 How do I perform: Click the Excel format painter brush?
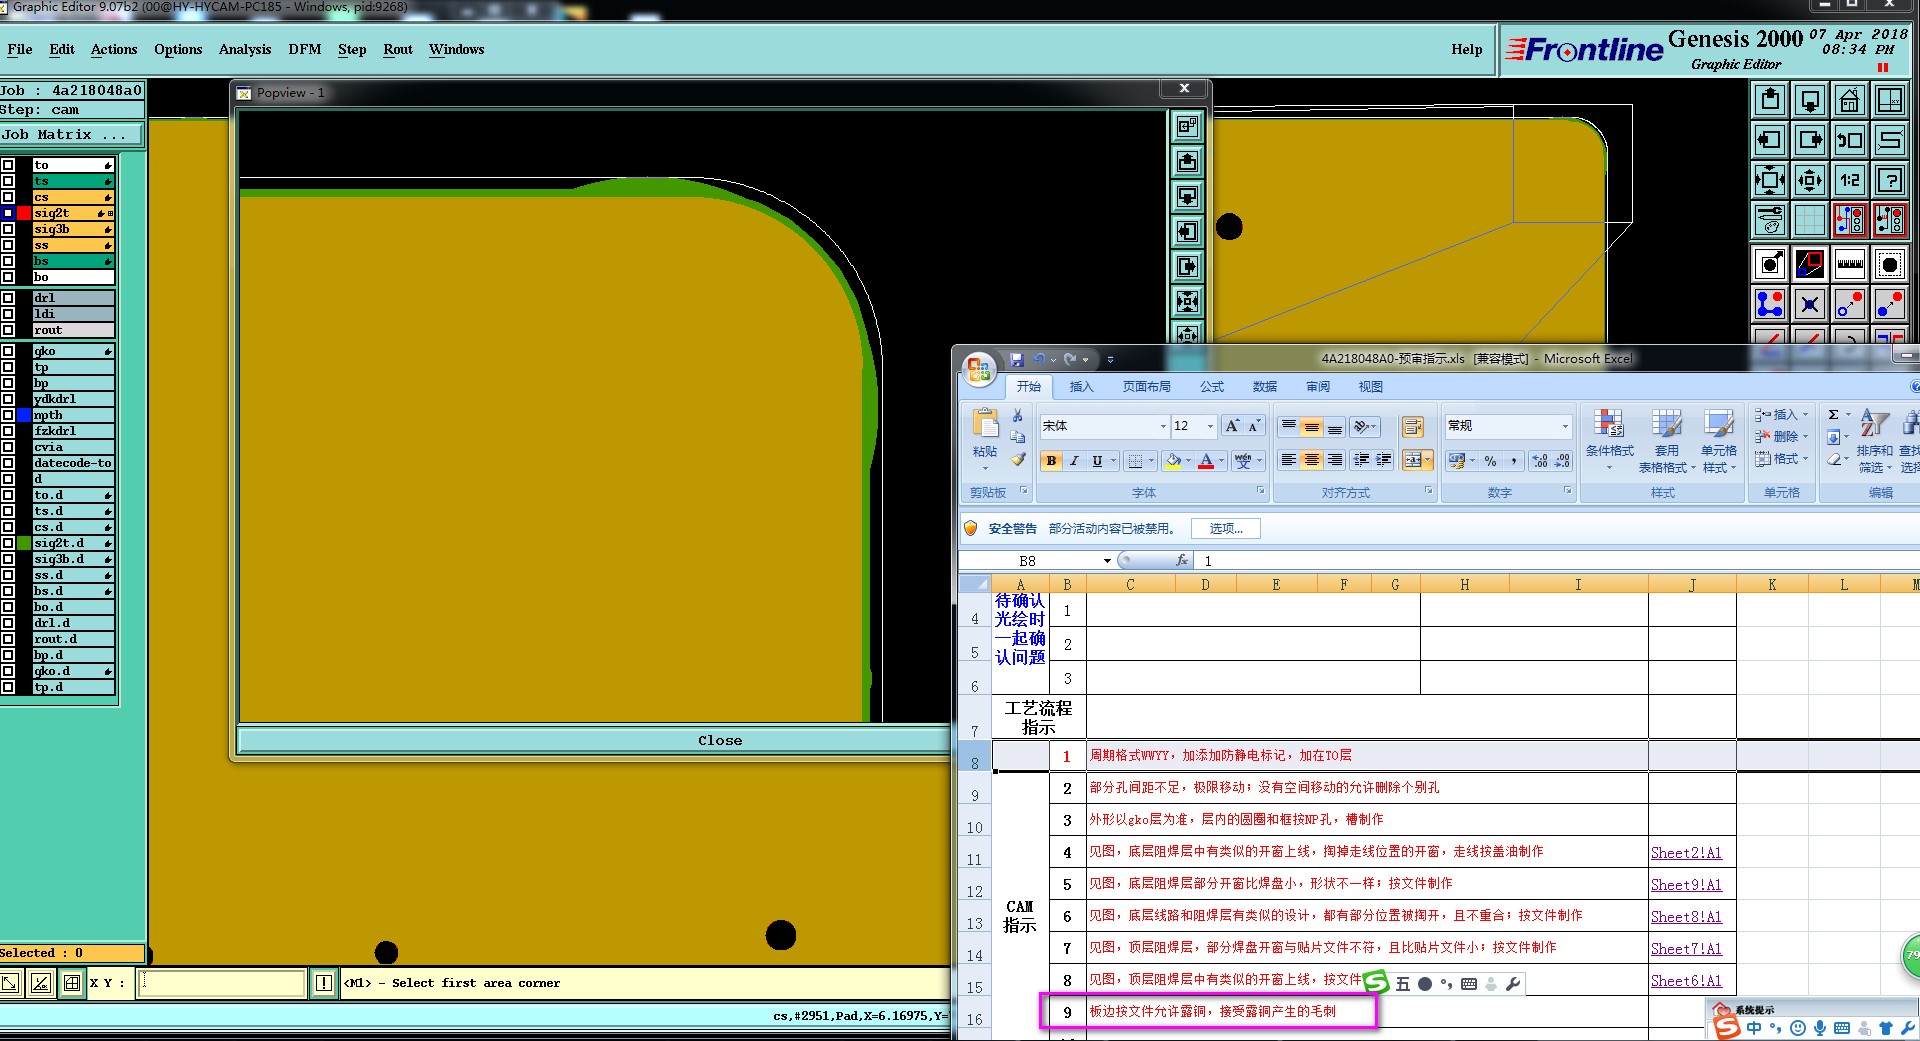(1017, 460)
